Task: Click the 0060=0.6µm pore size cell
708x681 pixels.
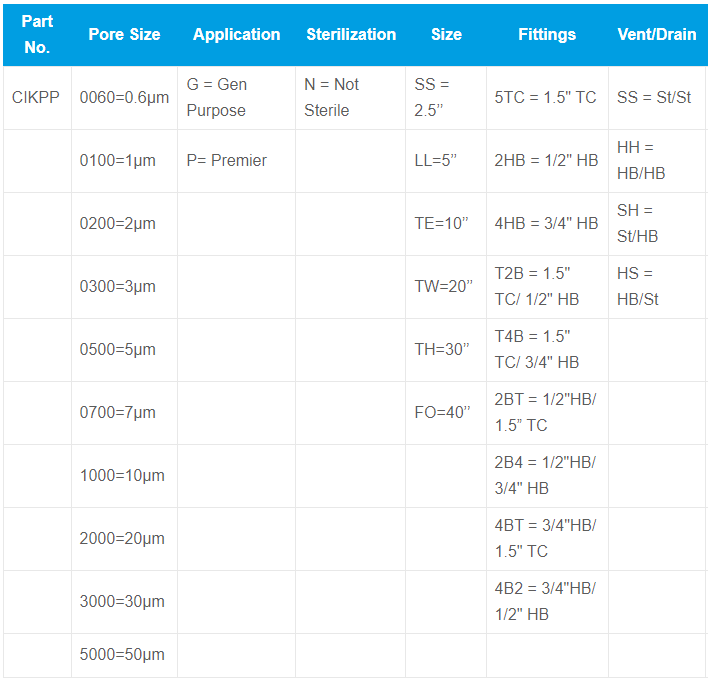Action: coord(124,98)
